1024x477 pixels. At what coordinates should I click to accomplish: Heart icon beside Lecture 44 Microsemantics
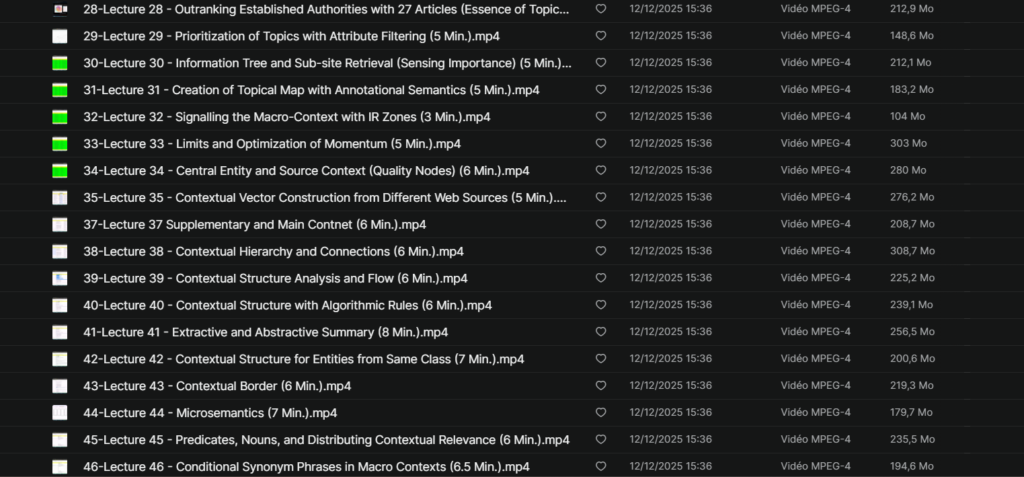point(601,412)
